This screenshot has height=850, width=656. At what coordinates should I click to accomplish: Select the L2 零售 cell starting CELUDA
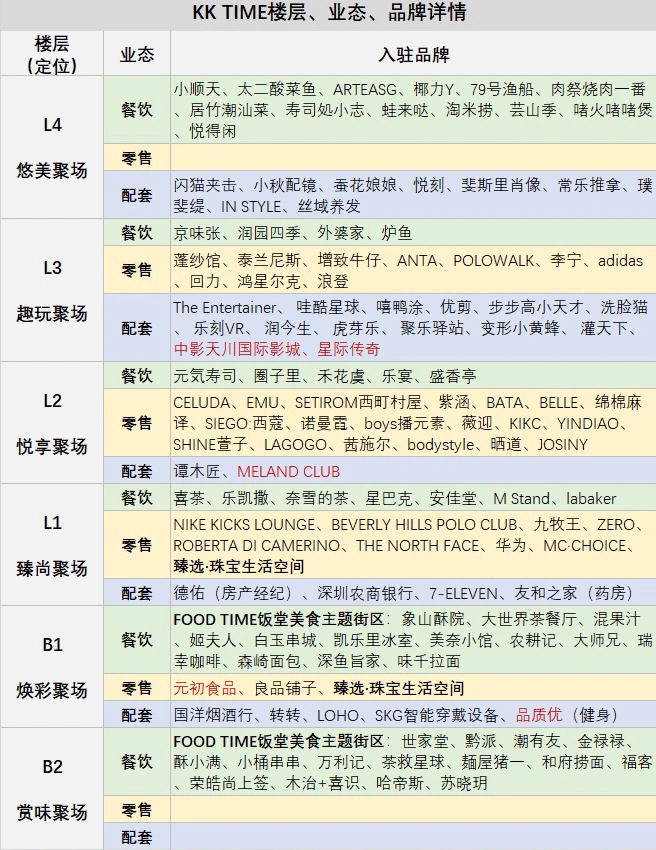(x=413, y=423)
